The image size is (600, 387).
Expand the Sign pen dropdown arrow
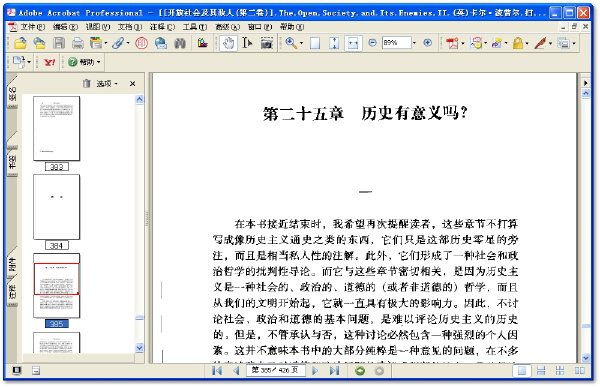(x=550, y=43)
